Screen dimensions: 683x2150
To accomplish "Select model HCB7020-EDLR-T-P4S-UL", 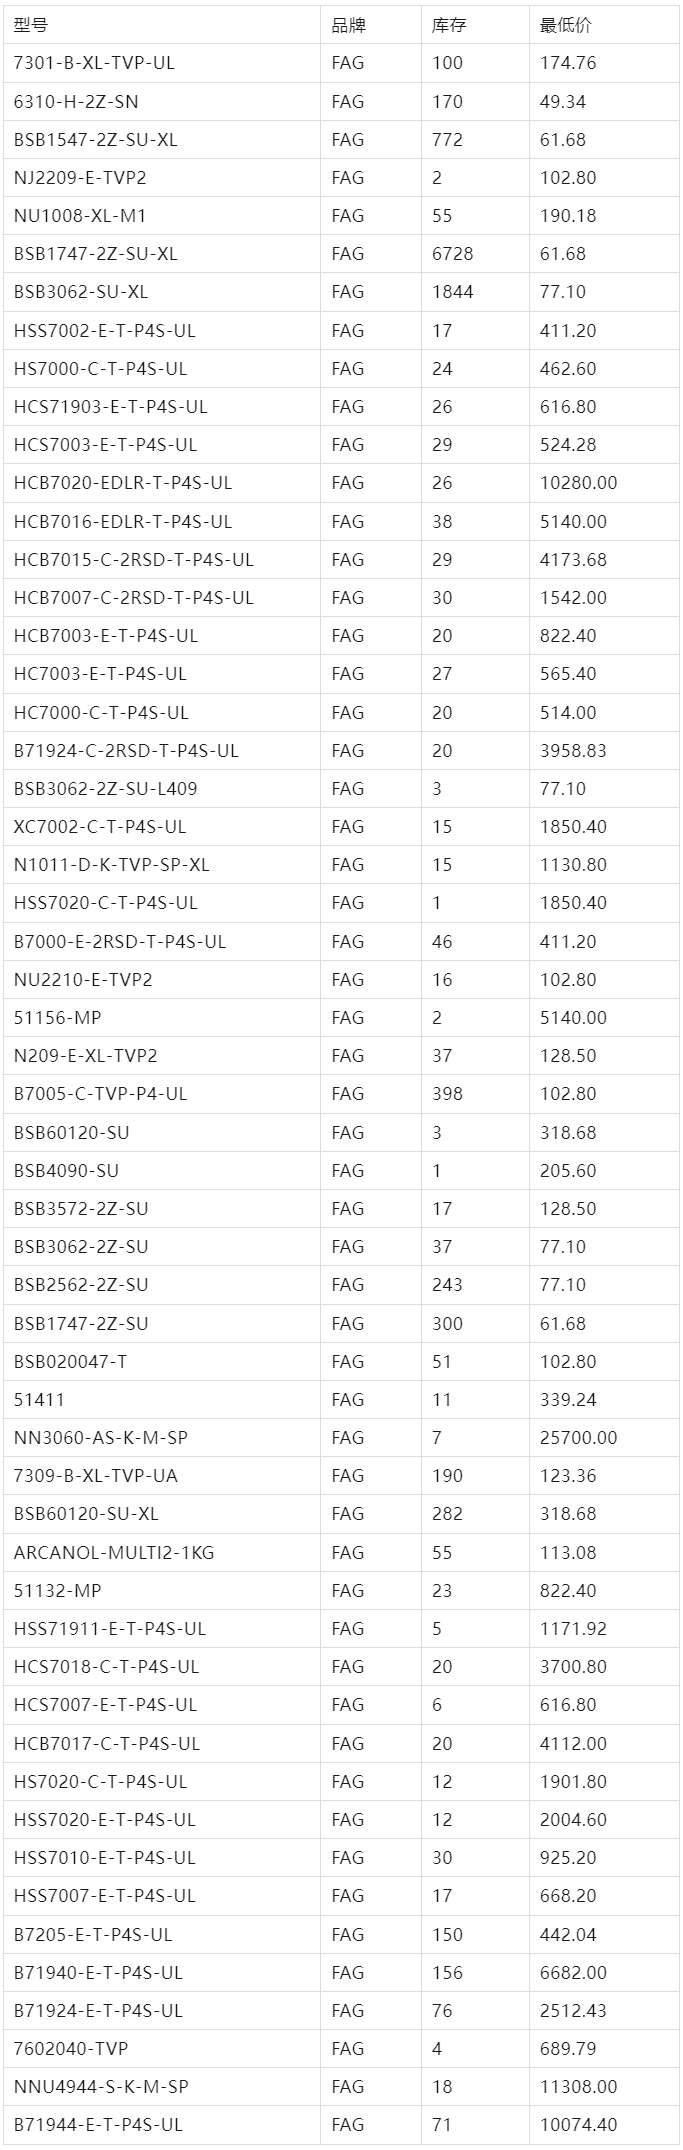I will click(123, 483).
